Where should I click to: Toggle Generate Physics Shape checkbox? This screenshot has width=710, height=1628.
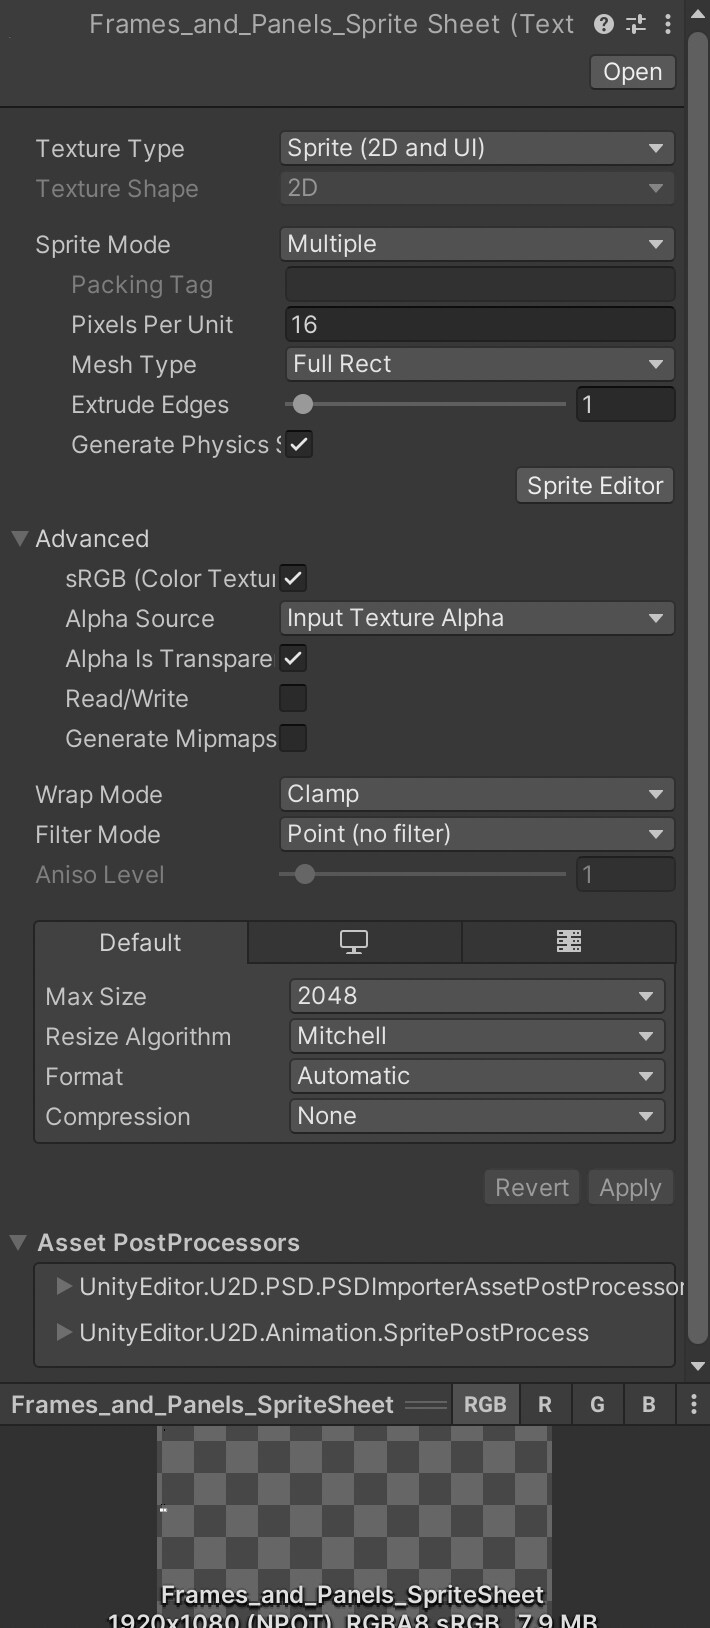298,444
